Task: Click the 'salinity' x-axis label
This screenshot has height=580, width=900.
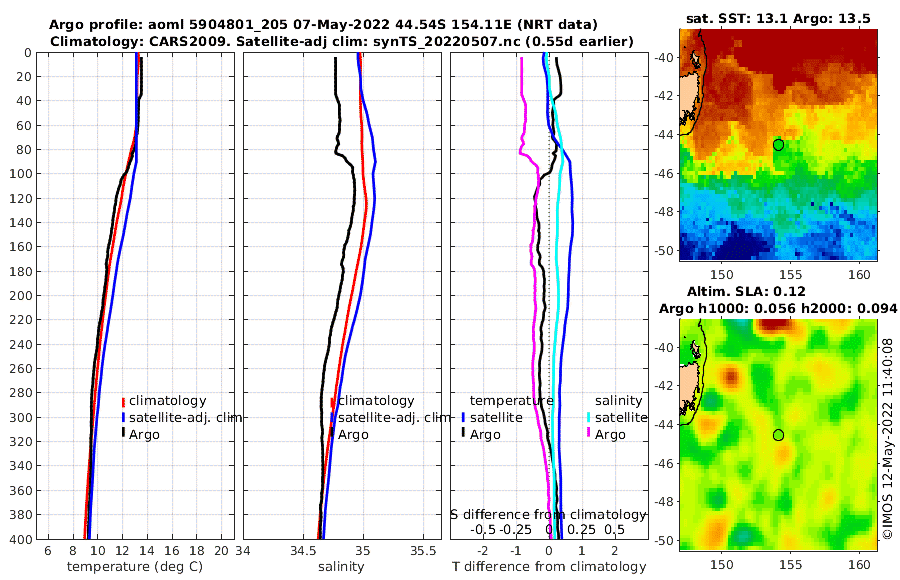Action: [341, 567]
